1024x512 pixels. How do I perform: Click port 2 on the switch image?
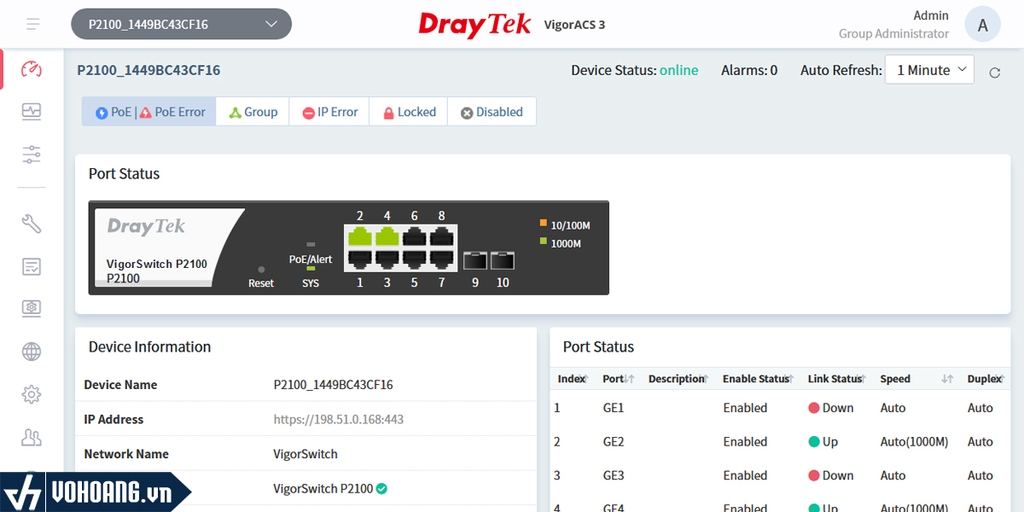360,236
